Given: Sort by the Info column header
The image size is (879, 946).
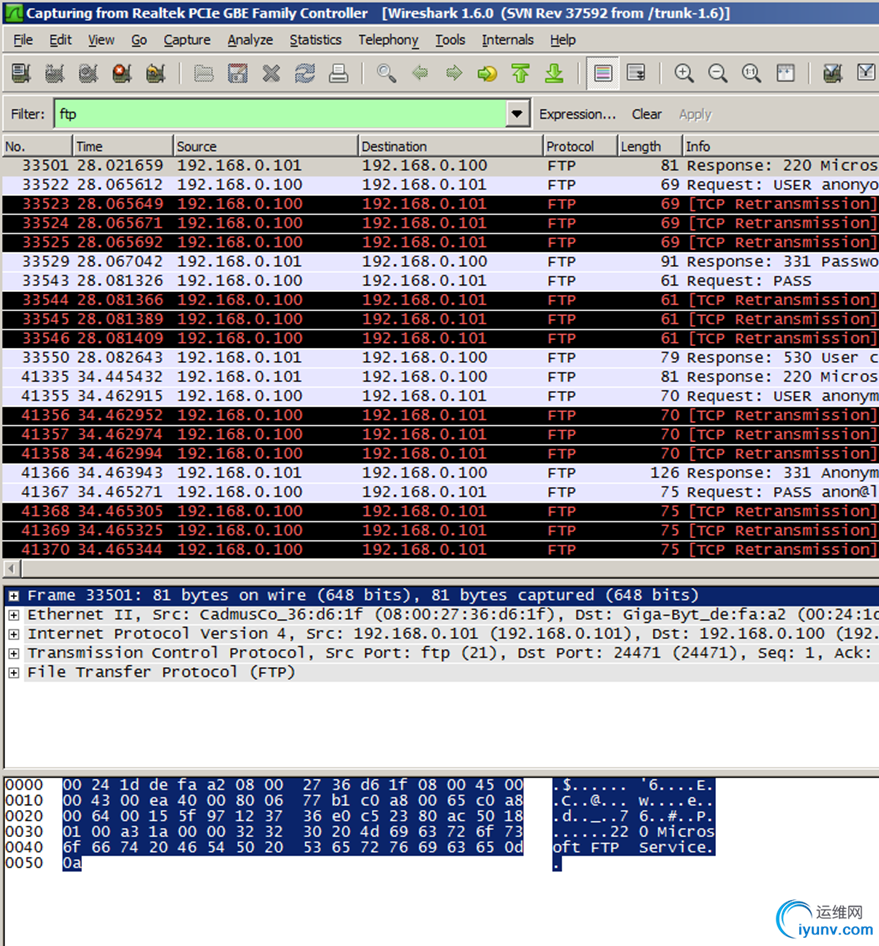Looking at the screenshot, I should pos(781,146).
